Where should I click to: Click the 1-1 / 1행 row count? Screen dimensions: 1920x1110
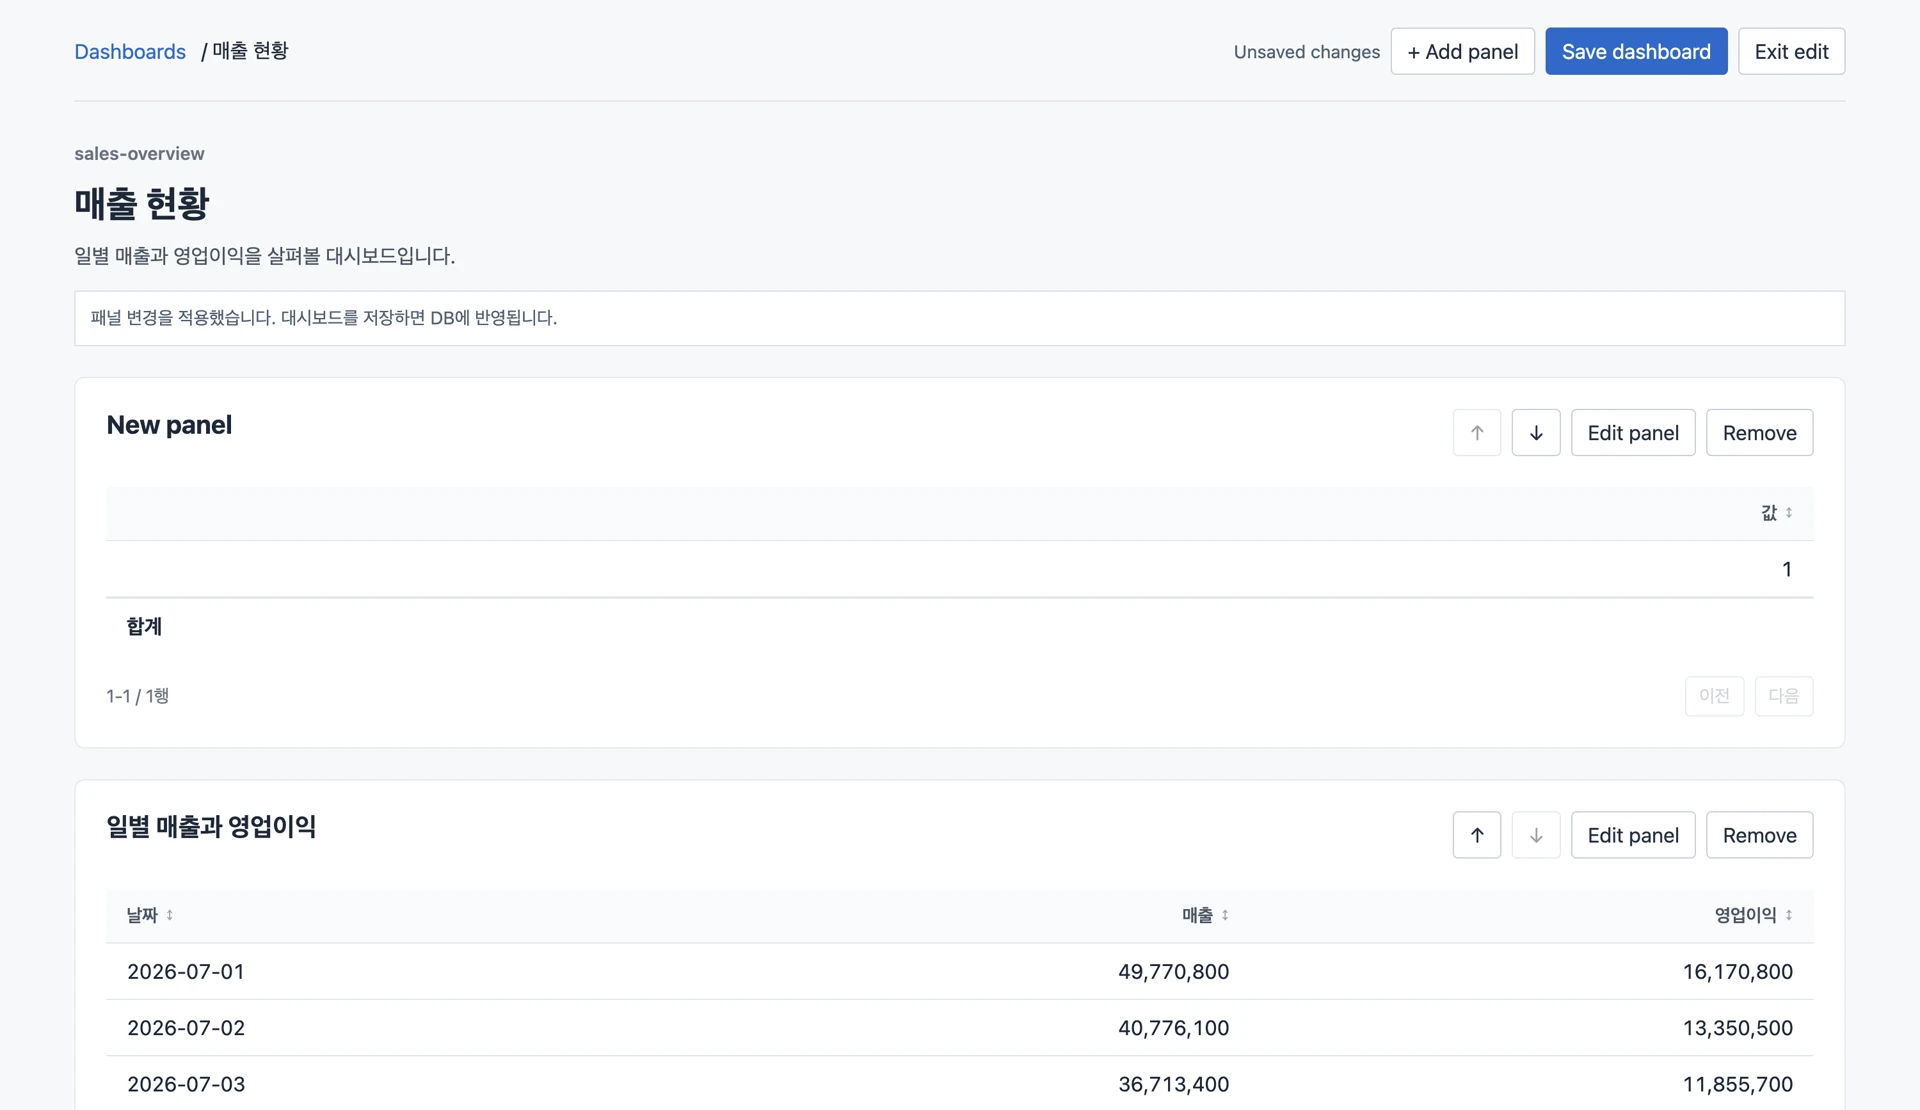(x=137, y=696)
